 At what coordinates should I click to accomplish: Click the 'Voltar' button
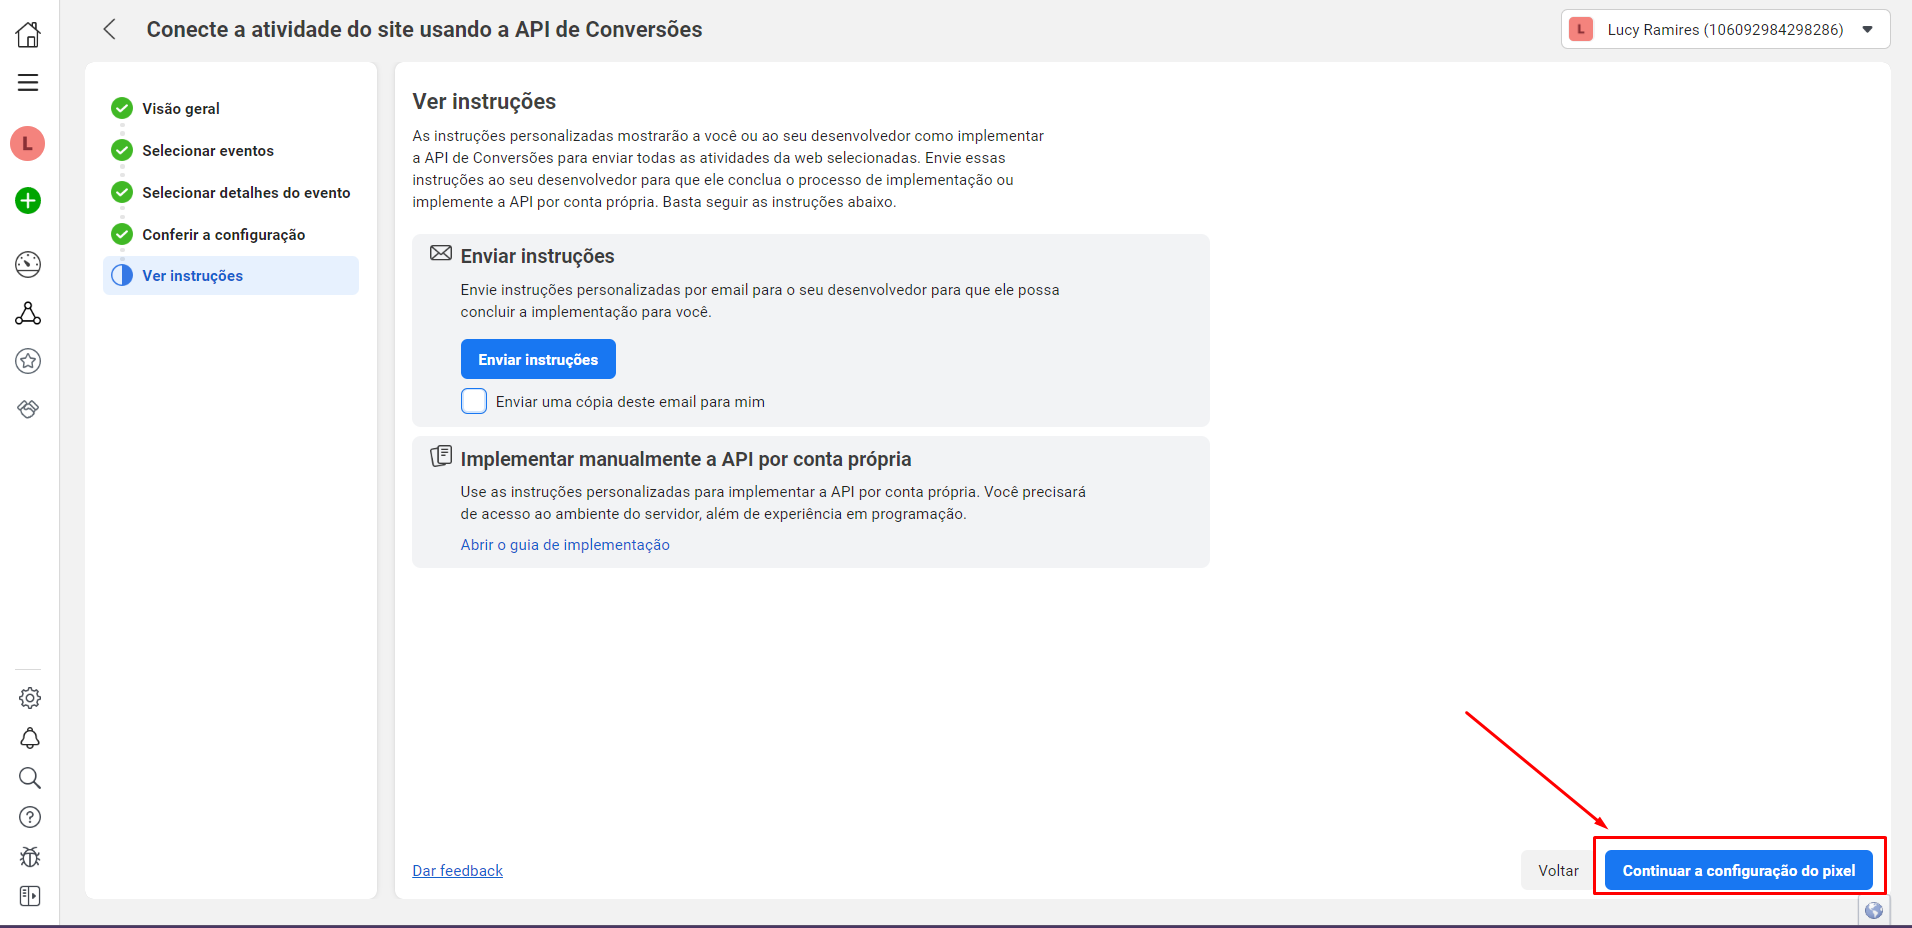[x=1558, y=870]
